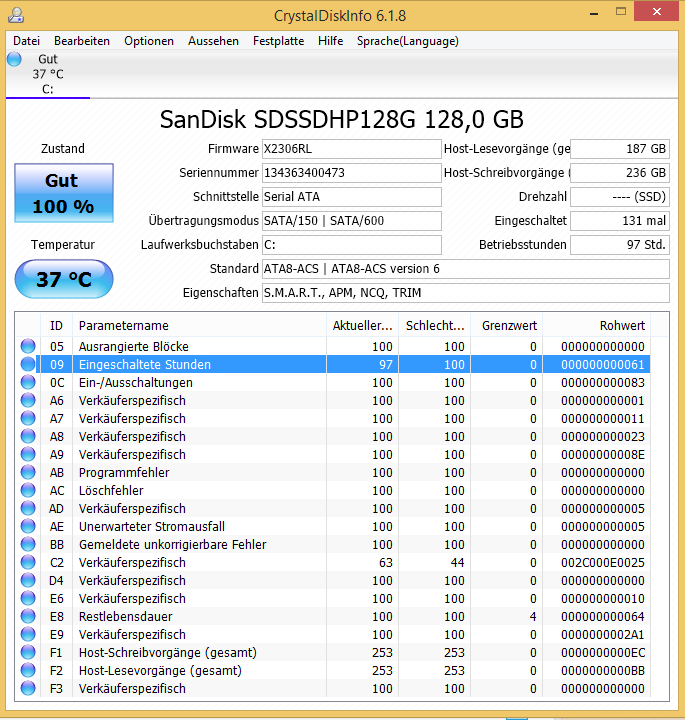This screenshot has height=720, width=685.
Task: Click the Eingeschaltet value 131 mal
Action: coord(620,221)
